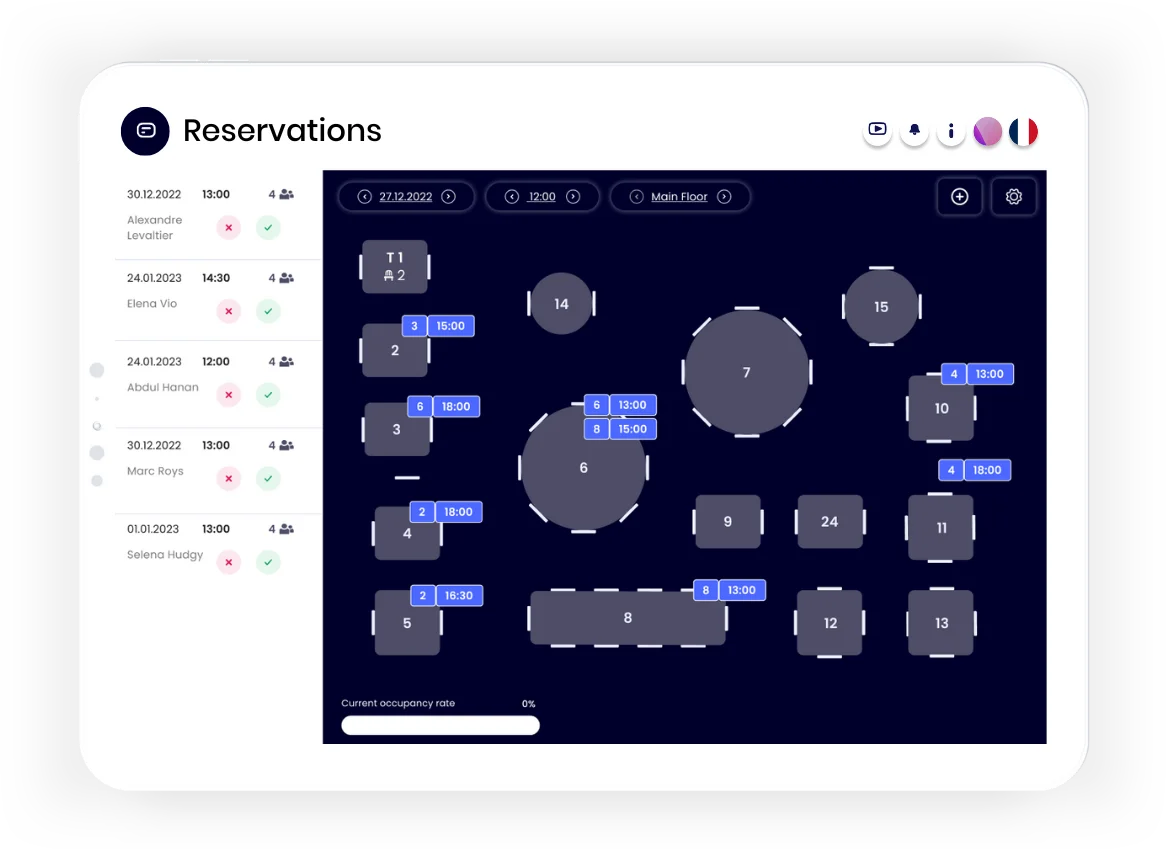Open the purple user avatar

pos(988,132)
